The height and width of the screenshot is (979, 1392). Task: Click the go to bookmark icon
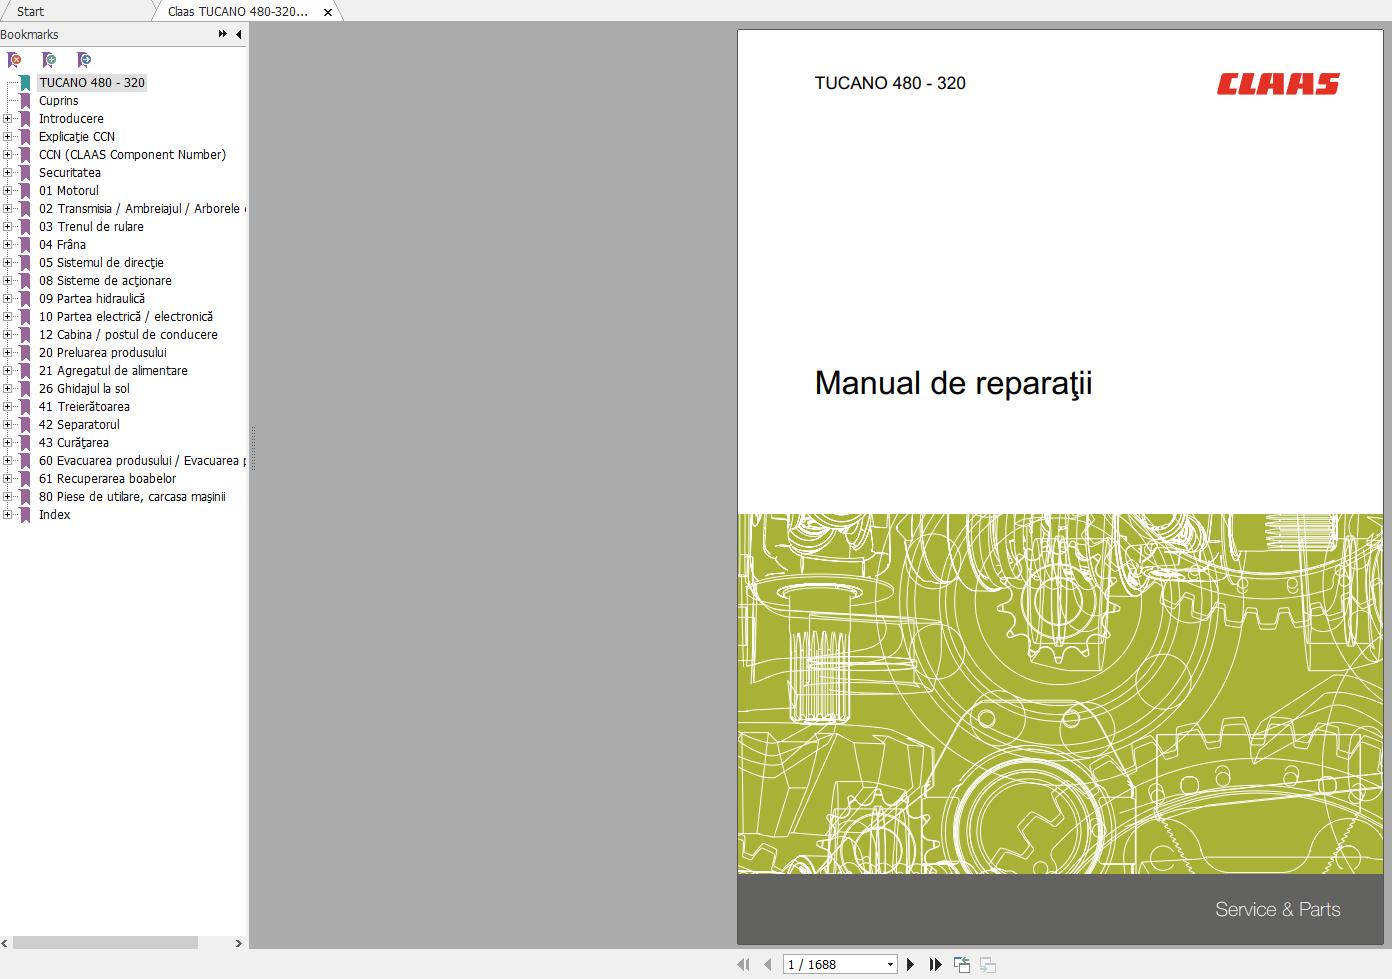[84, 60]
